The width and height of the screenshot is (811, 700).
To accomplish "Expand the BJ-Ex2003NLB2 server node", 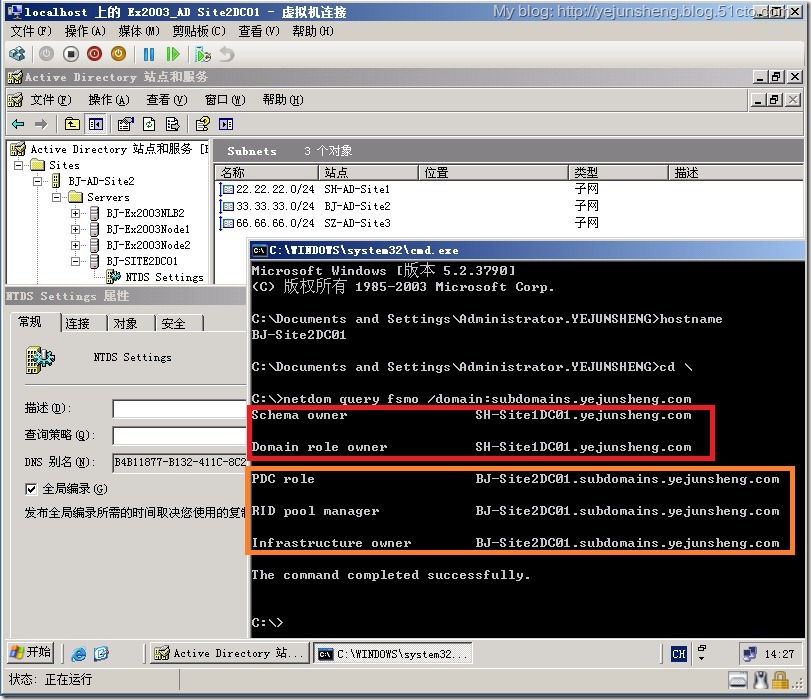I will pos(76,213).
